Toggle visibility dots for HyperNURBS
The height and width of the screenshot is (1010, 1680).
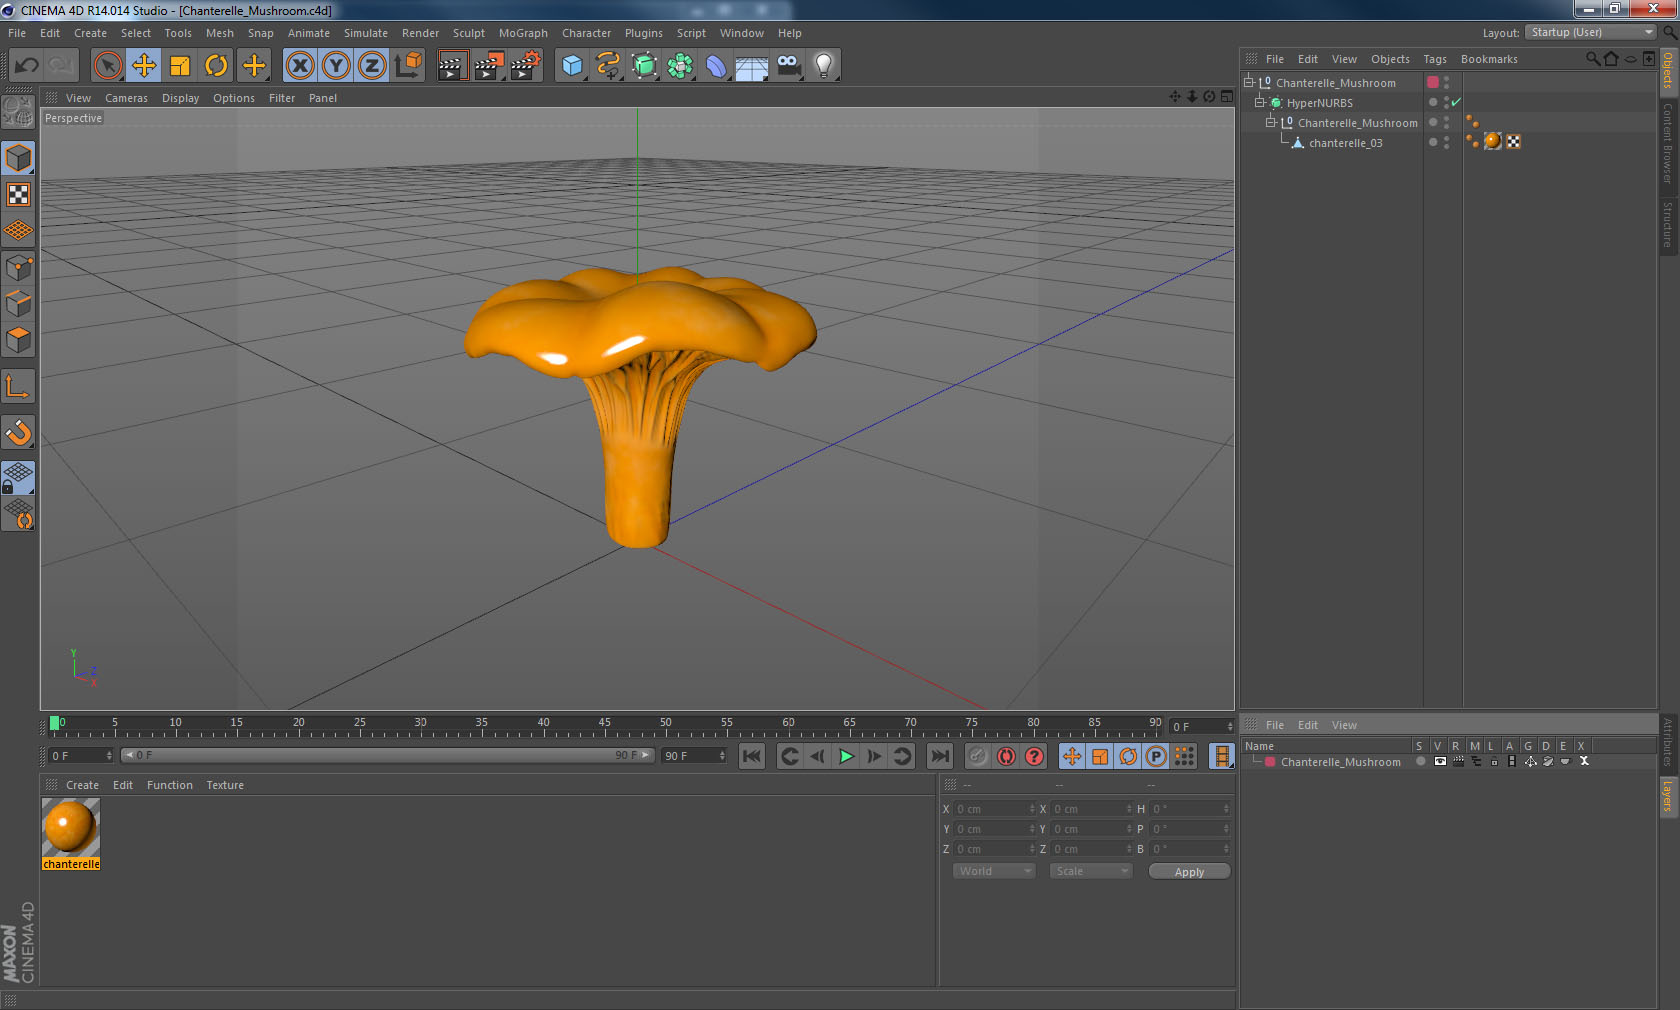(1446, 102)
